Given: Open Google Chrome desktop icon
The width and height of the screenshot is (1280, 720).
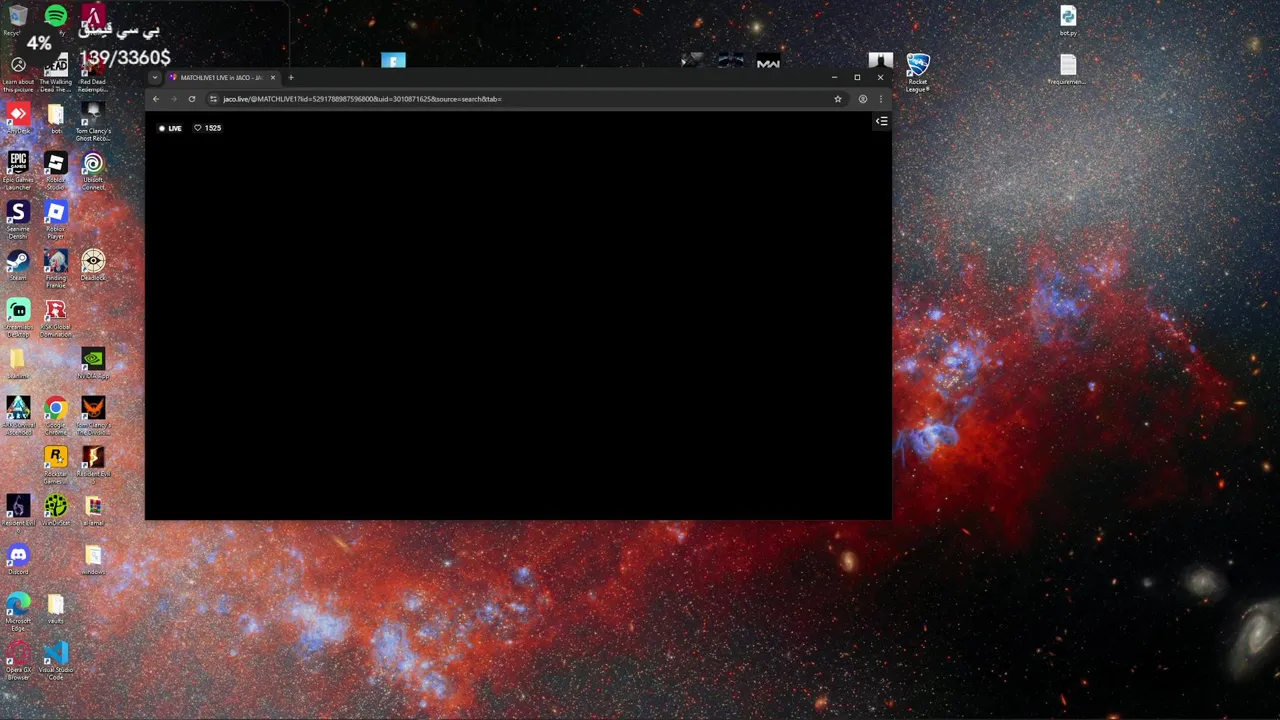Looking at the screenshot, I should 56,415.
